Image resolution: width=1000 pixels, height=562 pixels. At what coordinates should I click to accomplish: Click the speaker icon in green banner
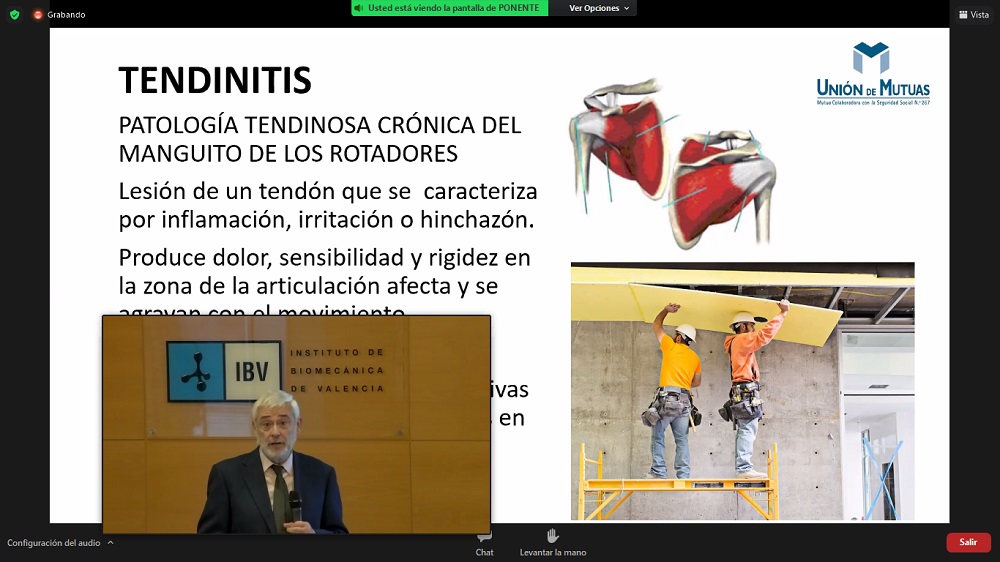coord(359,8)
